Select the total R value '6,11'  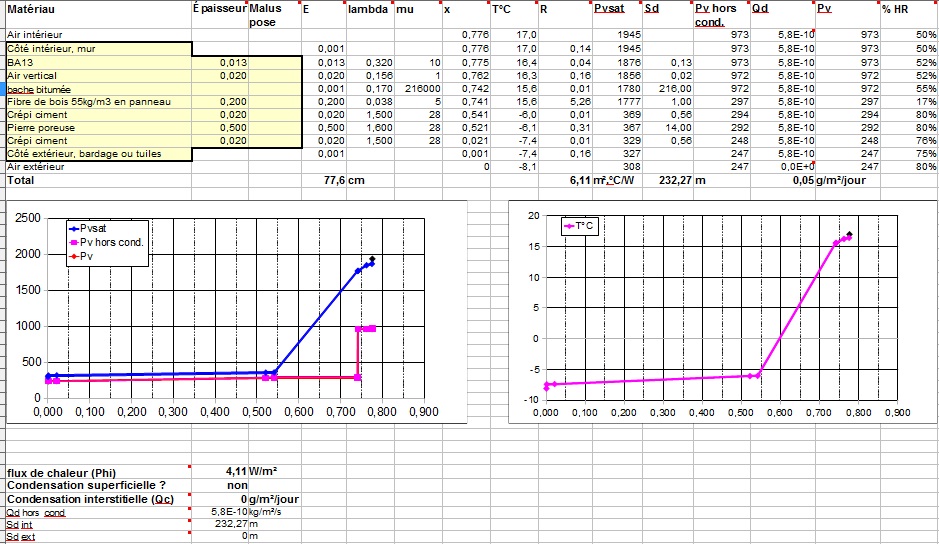(565, 180)
